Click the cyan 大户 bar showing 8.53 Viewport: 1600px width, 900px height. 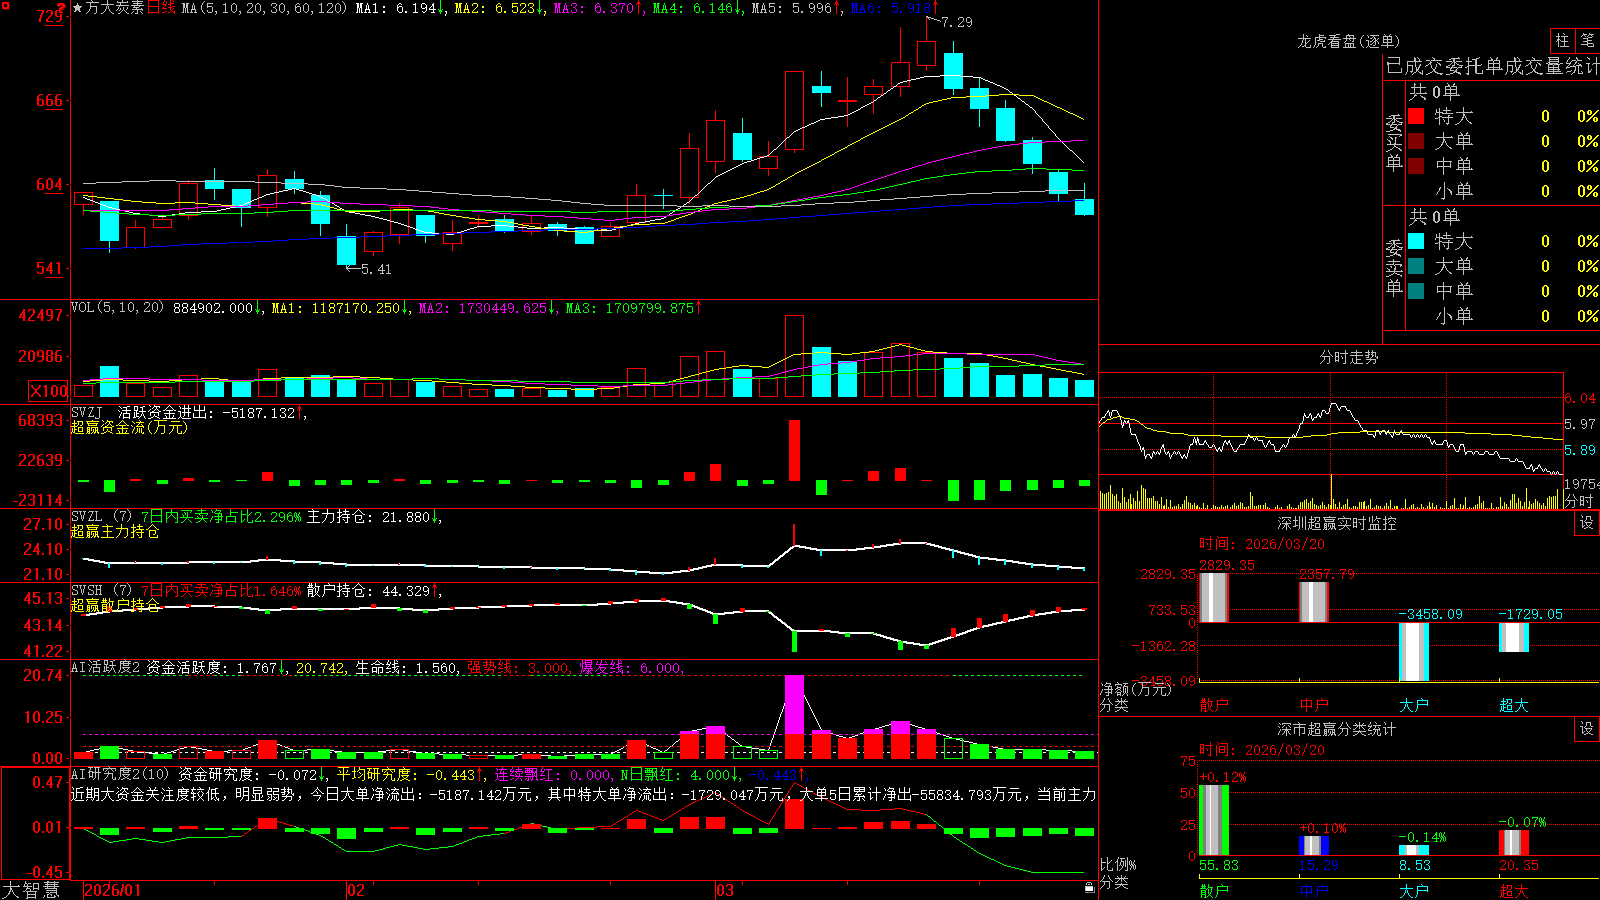(x=1414, y=850)
